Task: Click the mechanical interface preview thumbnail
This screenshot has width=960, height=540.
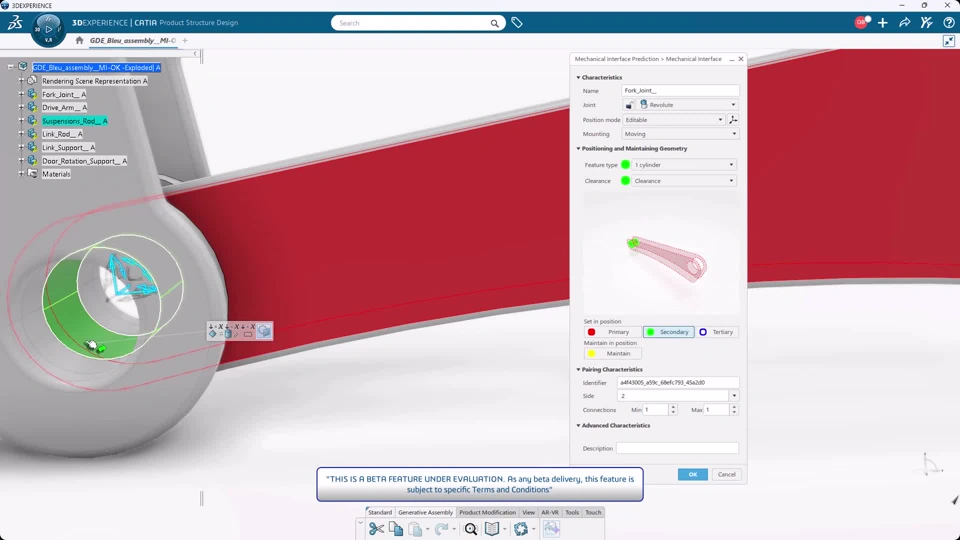Action: point(661,253)
